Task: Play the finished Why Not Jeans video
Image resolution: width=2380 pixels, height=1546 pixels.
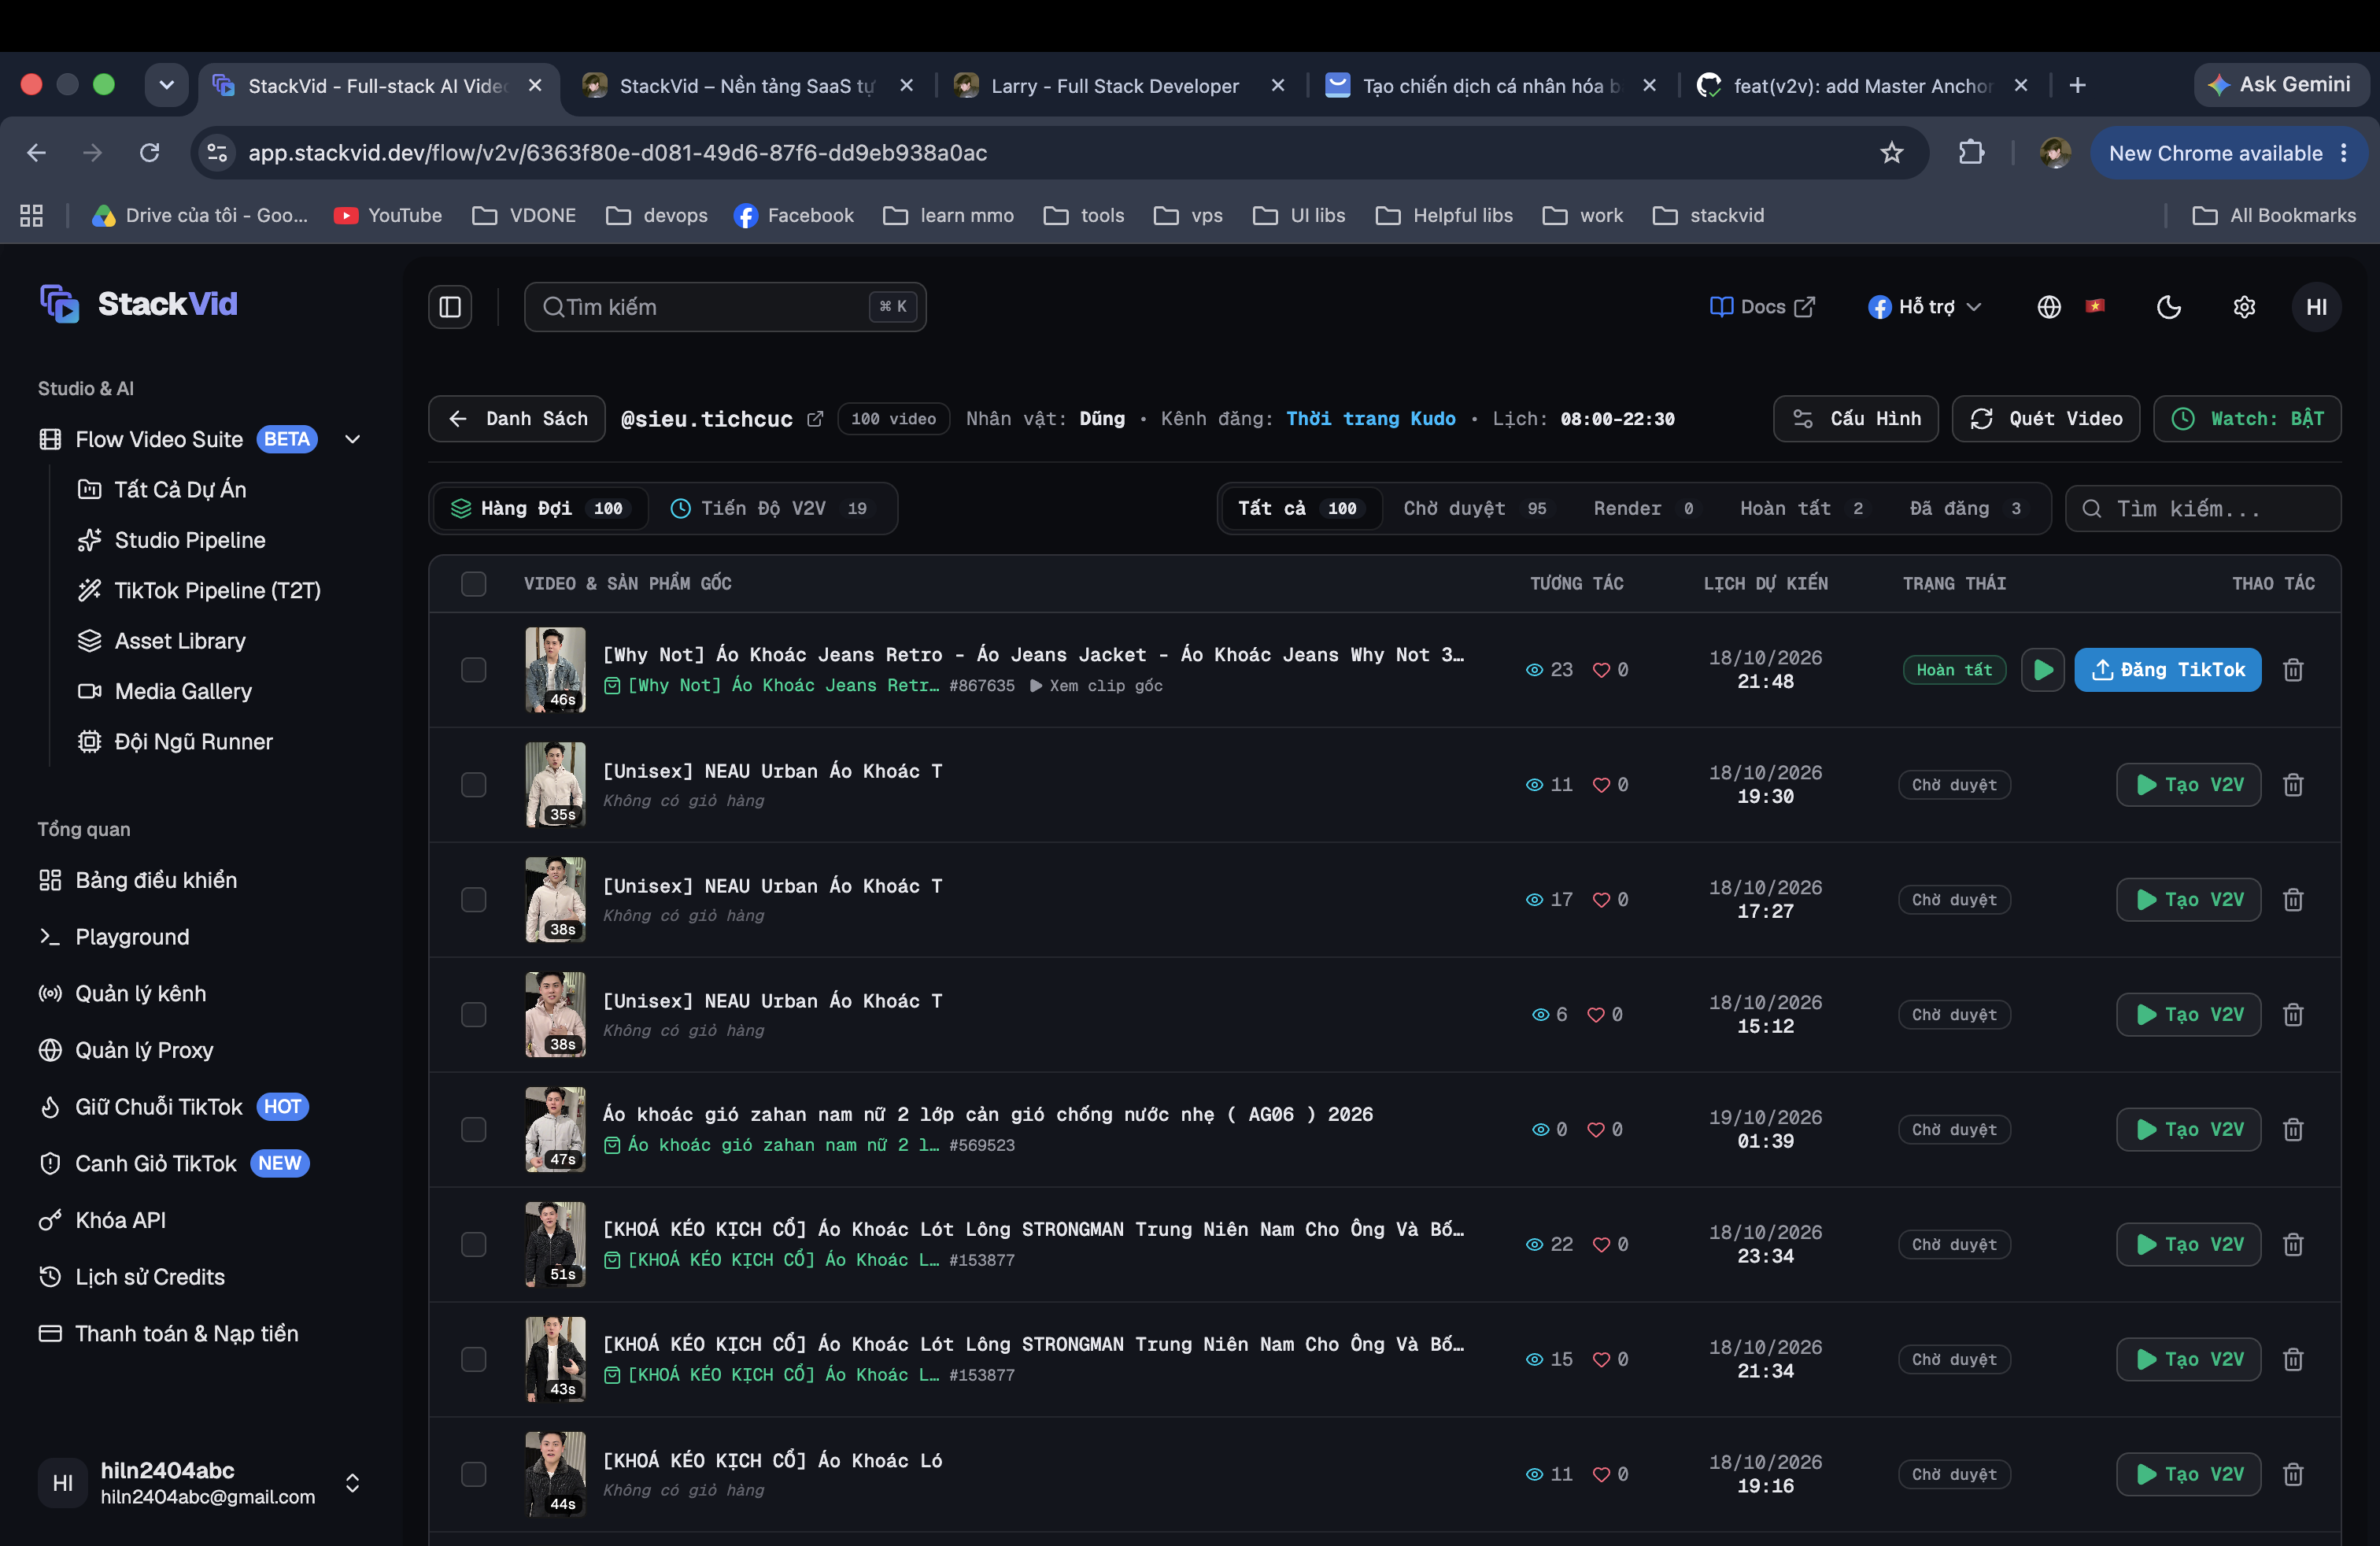Action: [2043, 670]
